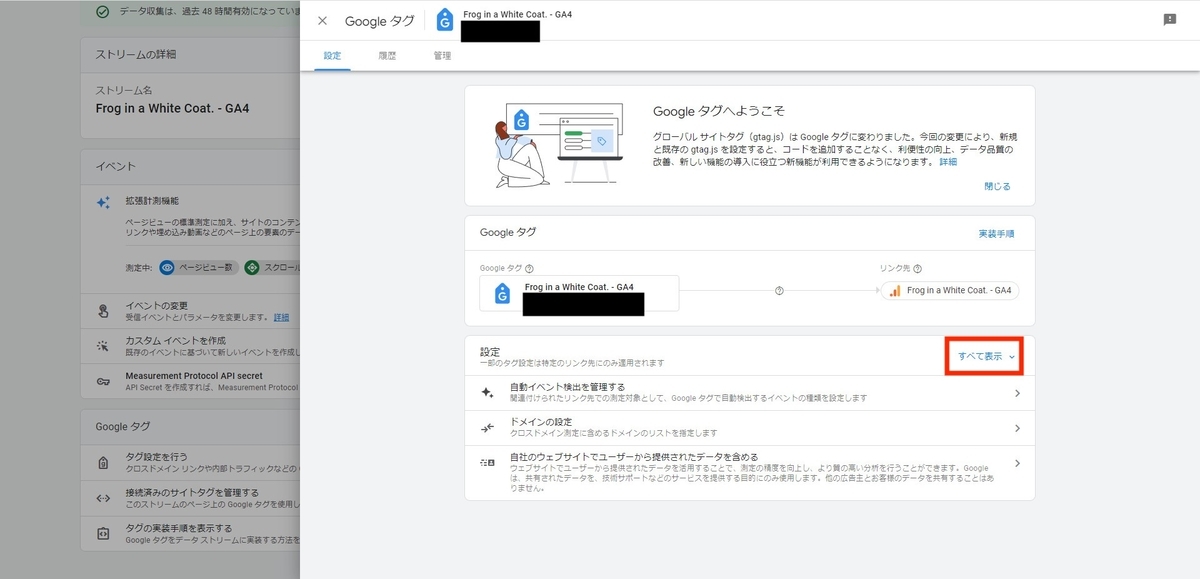Open Measurement Protocol API secret in background page

(190, 381)
